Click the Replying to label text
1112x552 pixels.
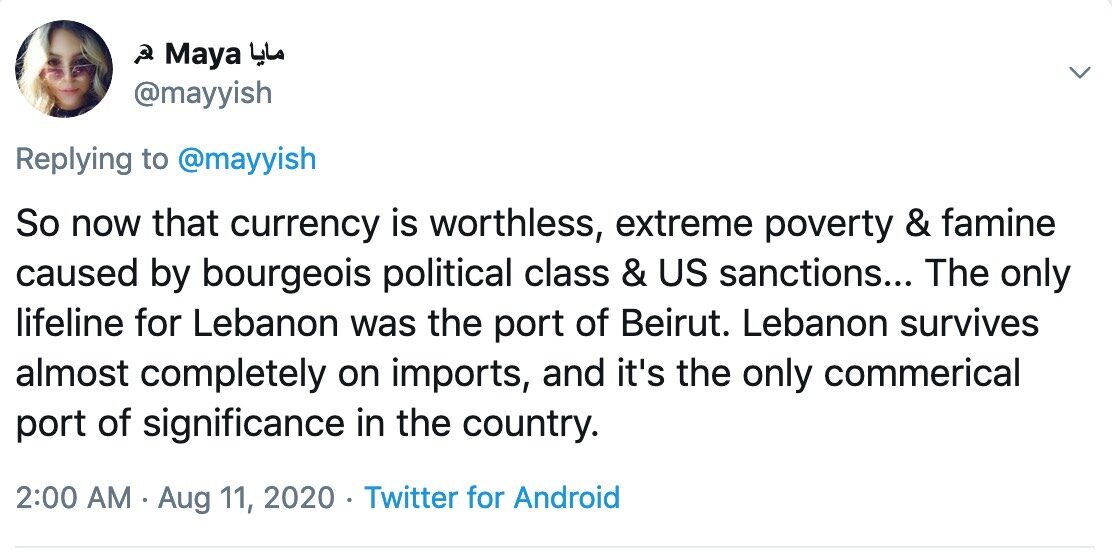(x=92, y=158)
